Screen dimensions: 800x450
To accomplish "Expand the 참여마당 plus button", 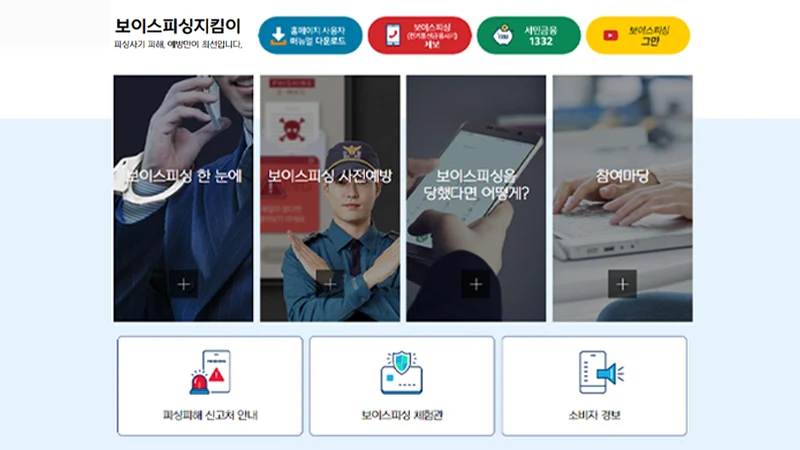I will [622, 284].
